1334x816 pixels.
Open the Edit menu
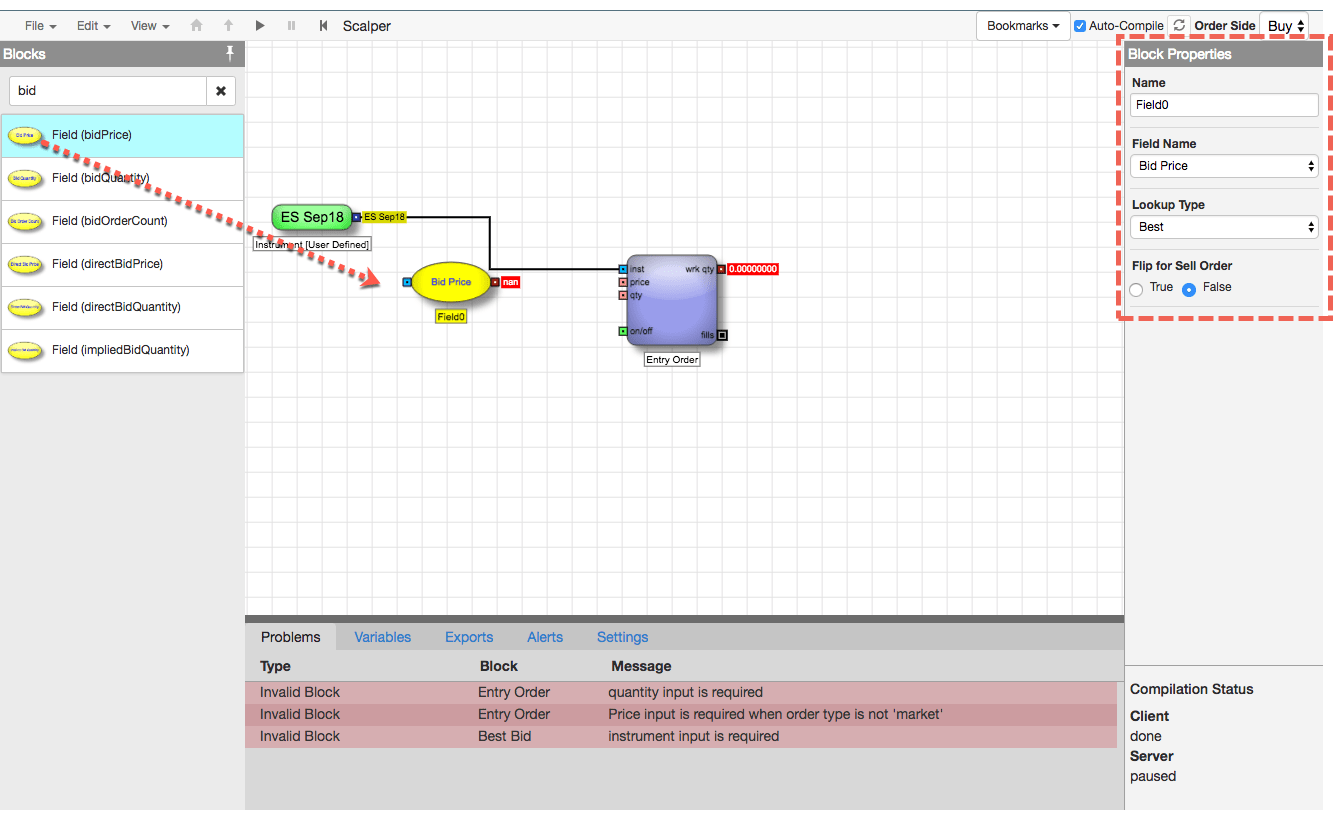pos(93,26)
